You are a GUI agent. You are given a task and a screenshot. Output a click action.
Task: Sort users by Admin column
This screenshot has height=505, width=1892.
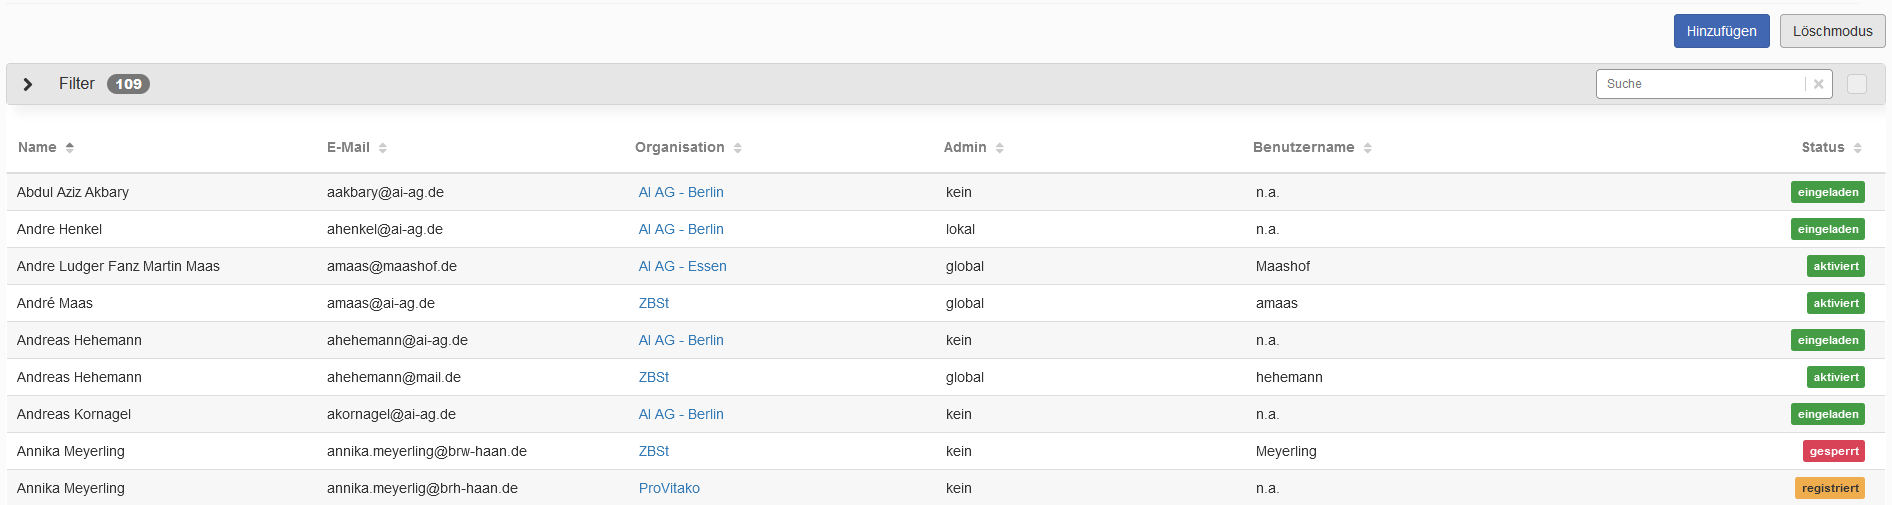coord(999,148)
